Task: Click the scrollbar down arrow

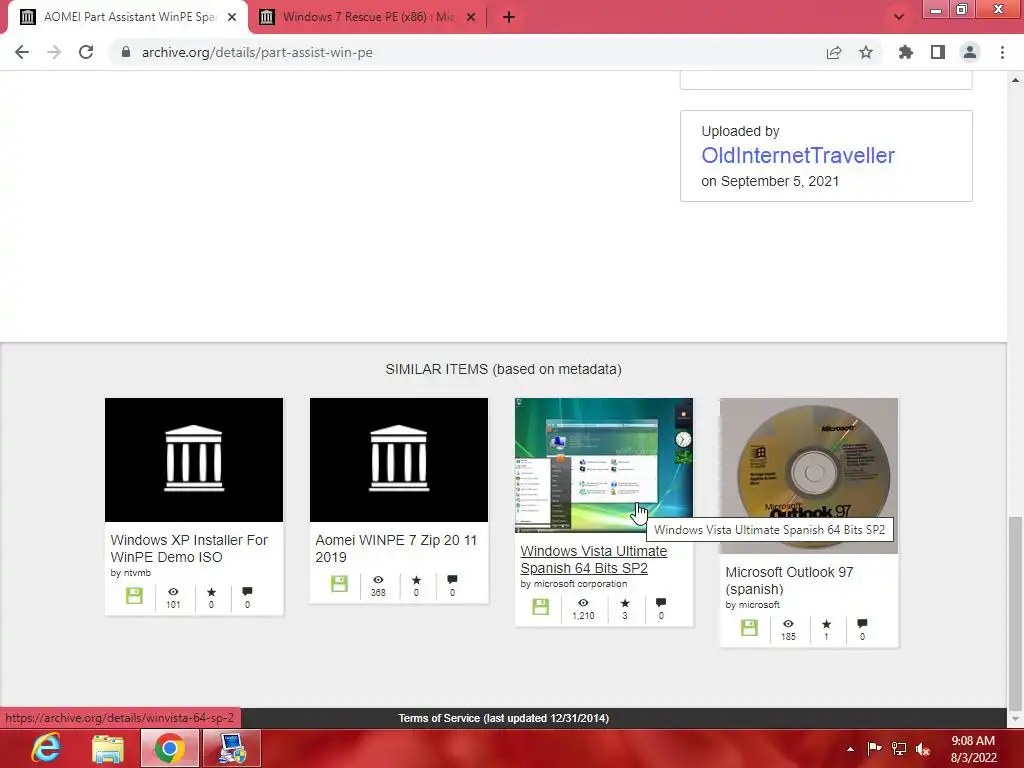Action: click(x=1015, y=720)
